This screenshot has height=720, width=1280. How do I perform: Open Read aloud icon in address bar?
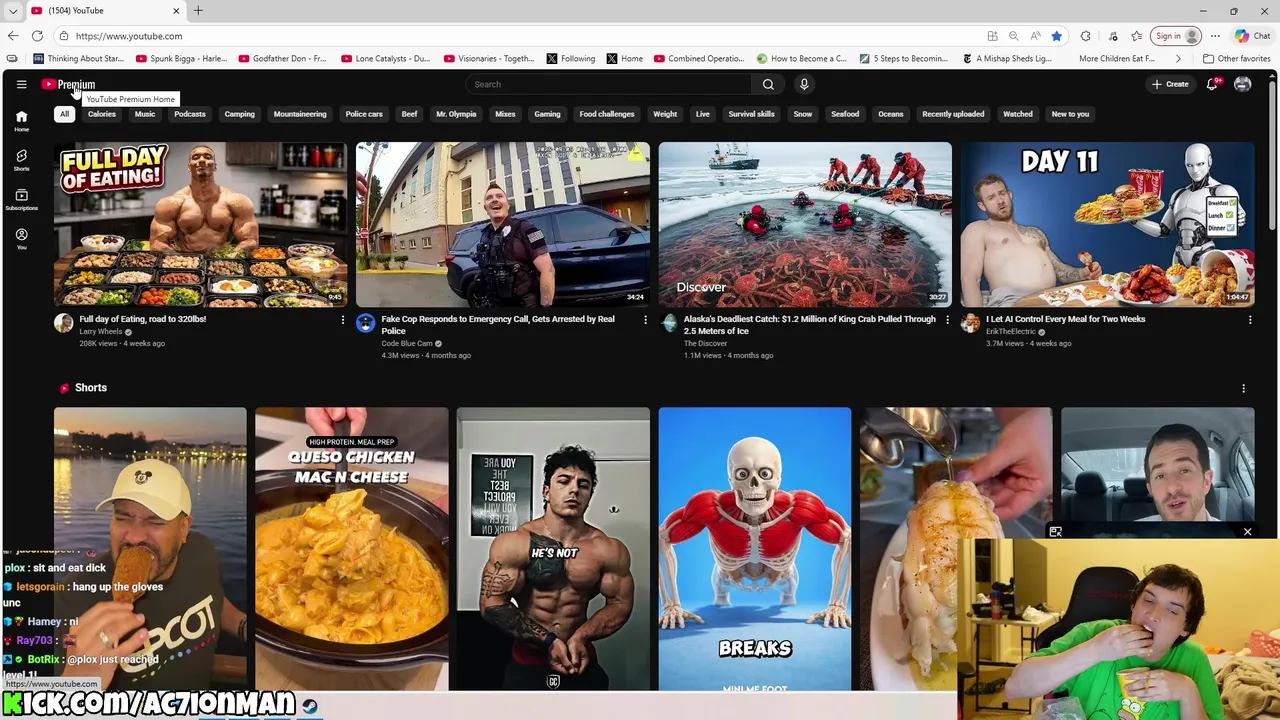point(1035,36)
